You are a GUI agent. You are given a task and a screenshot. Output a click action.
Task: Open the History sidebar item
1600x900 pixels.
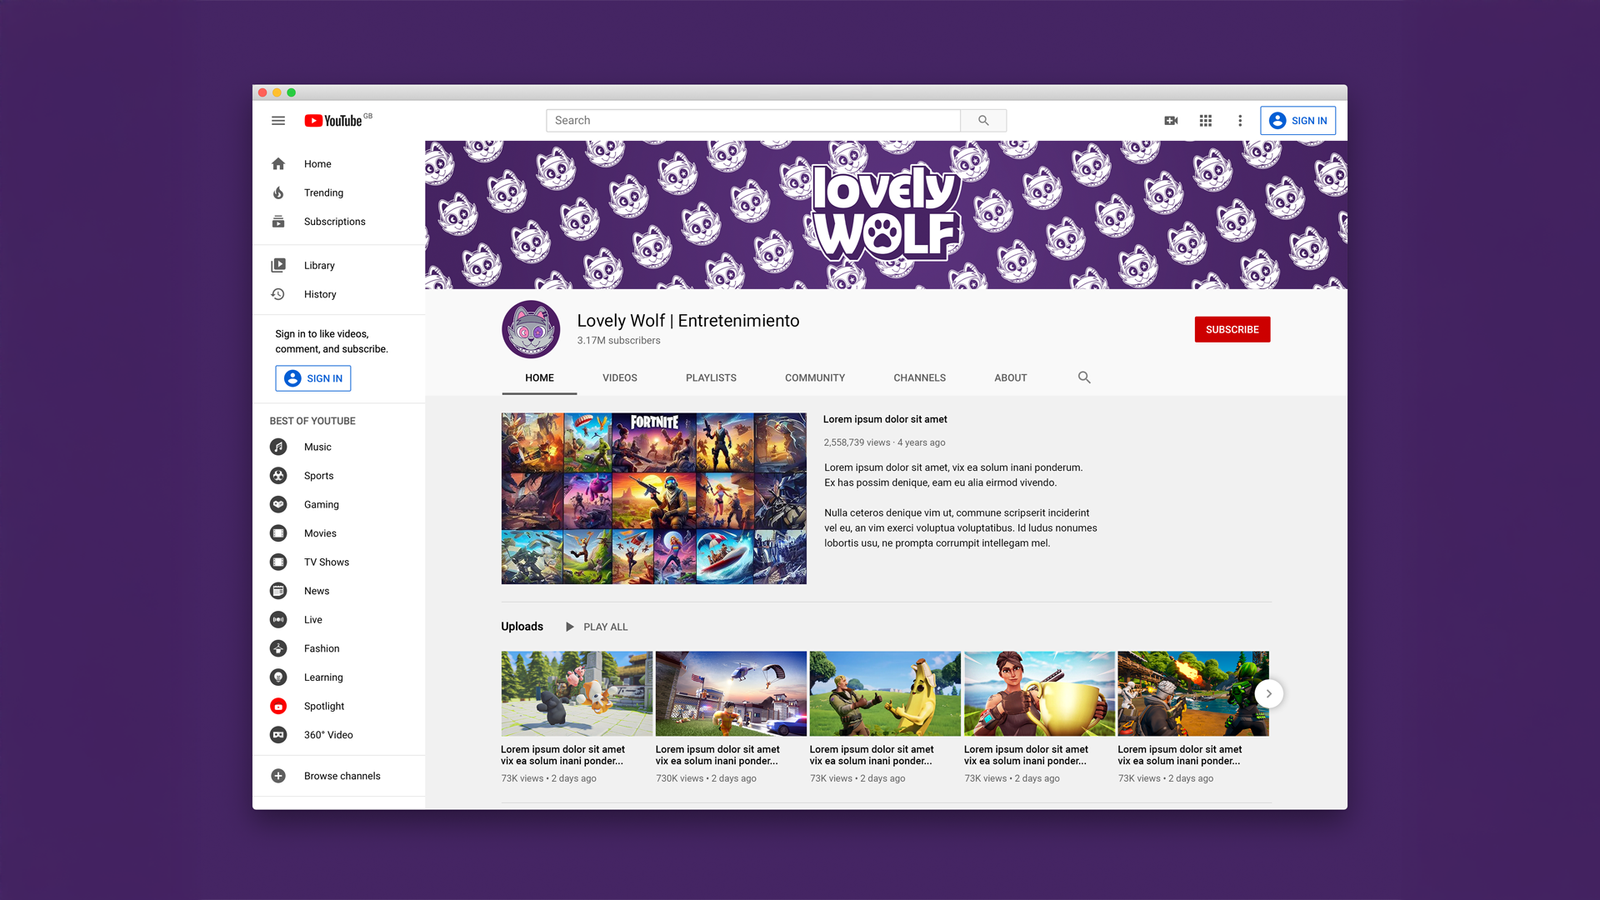tap(319, 295)
